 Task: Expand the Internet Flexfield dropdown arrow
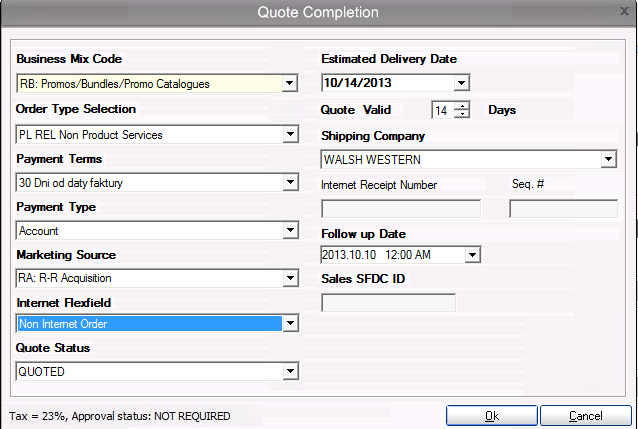point(290,324)
